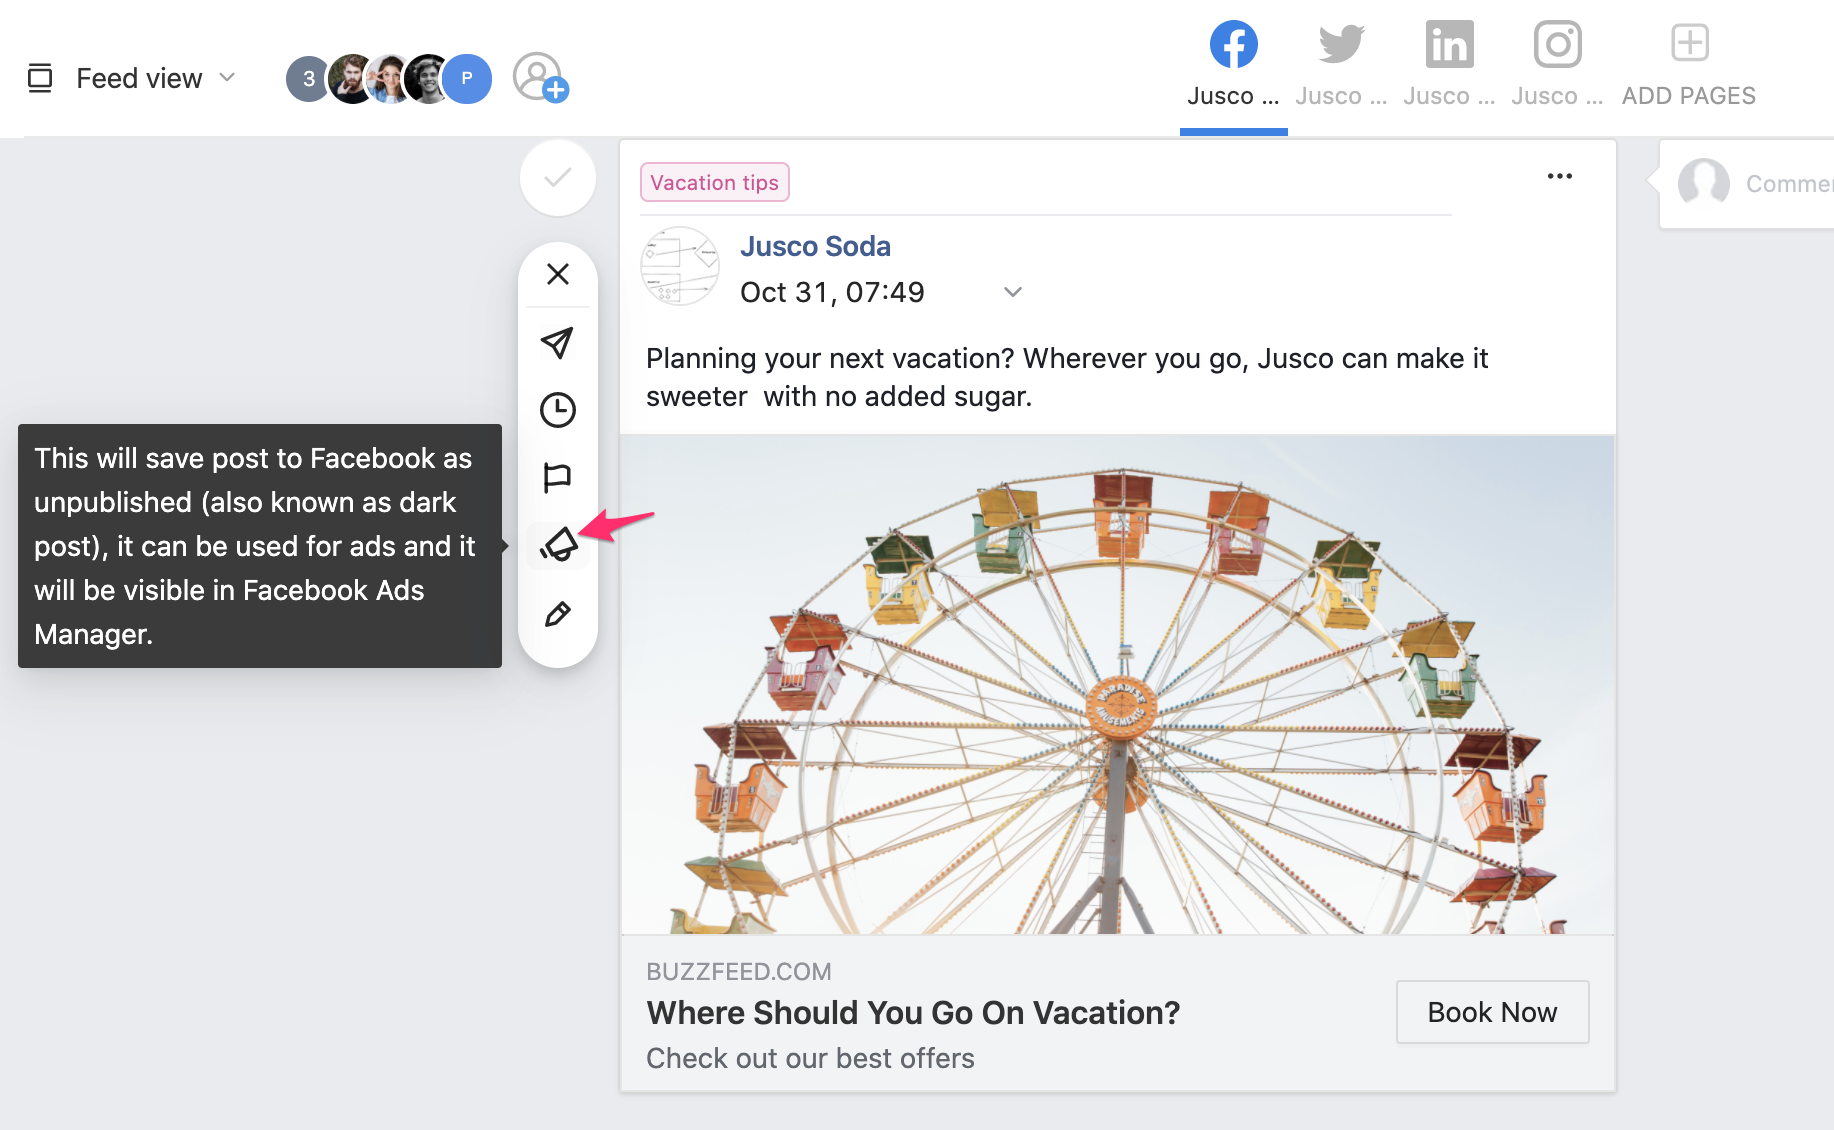Click the pencil edit post icon
The width and height of the screenshot is (1834, 1130).
(558, 614)
